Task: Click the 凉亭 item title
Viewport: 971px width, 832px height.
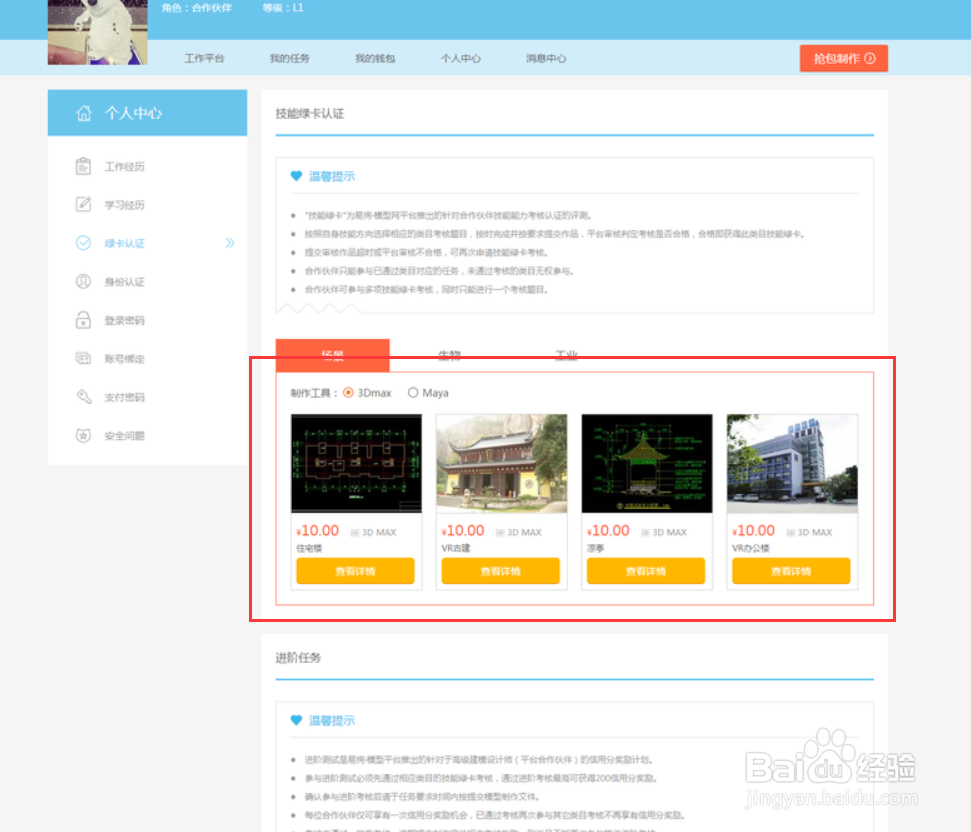Action: [595, 548]
